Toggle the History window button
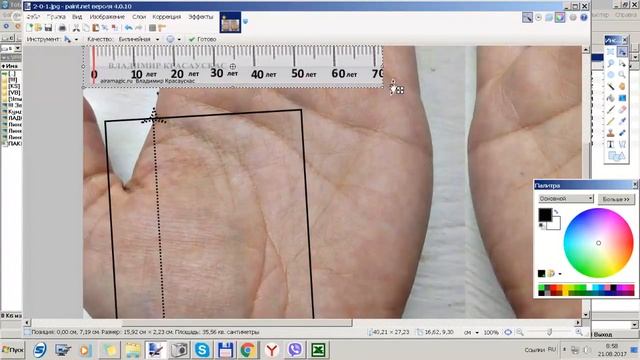 538,18
